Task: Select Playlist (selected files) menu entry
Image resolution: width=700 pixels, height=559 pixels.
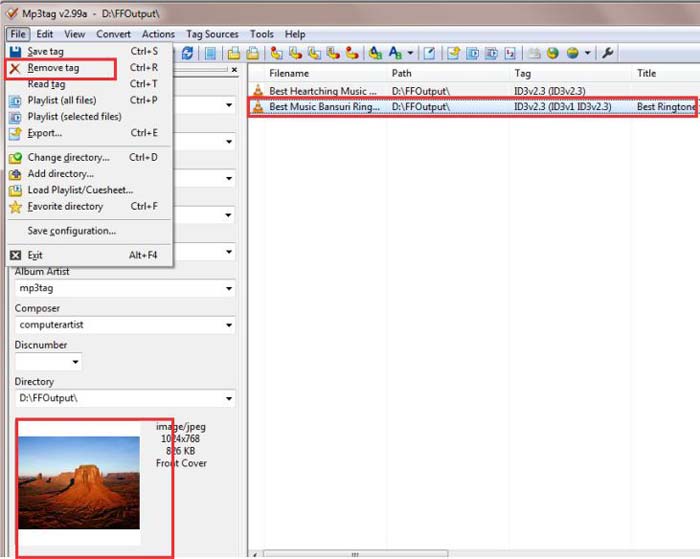Action: click(x=89, y=117)
